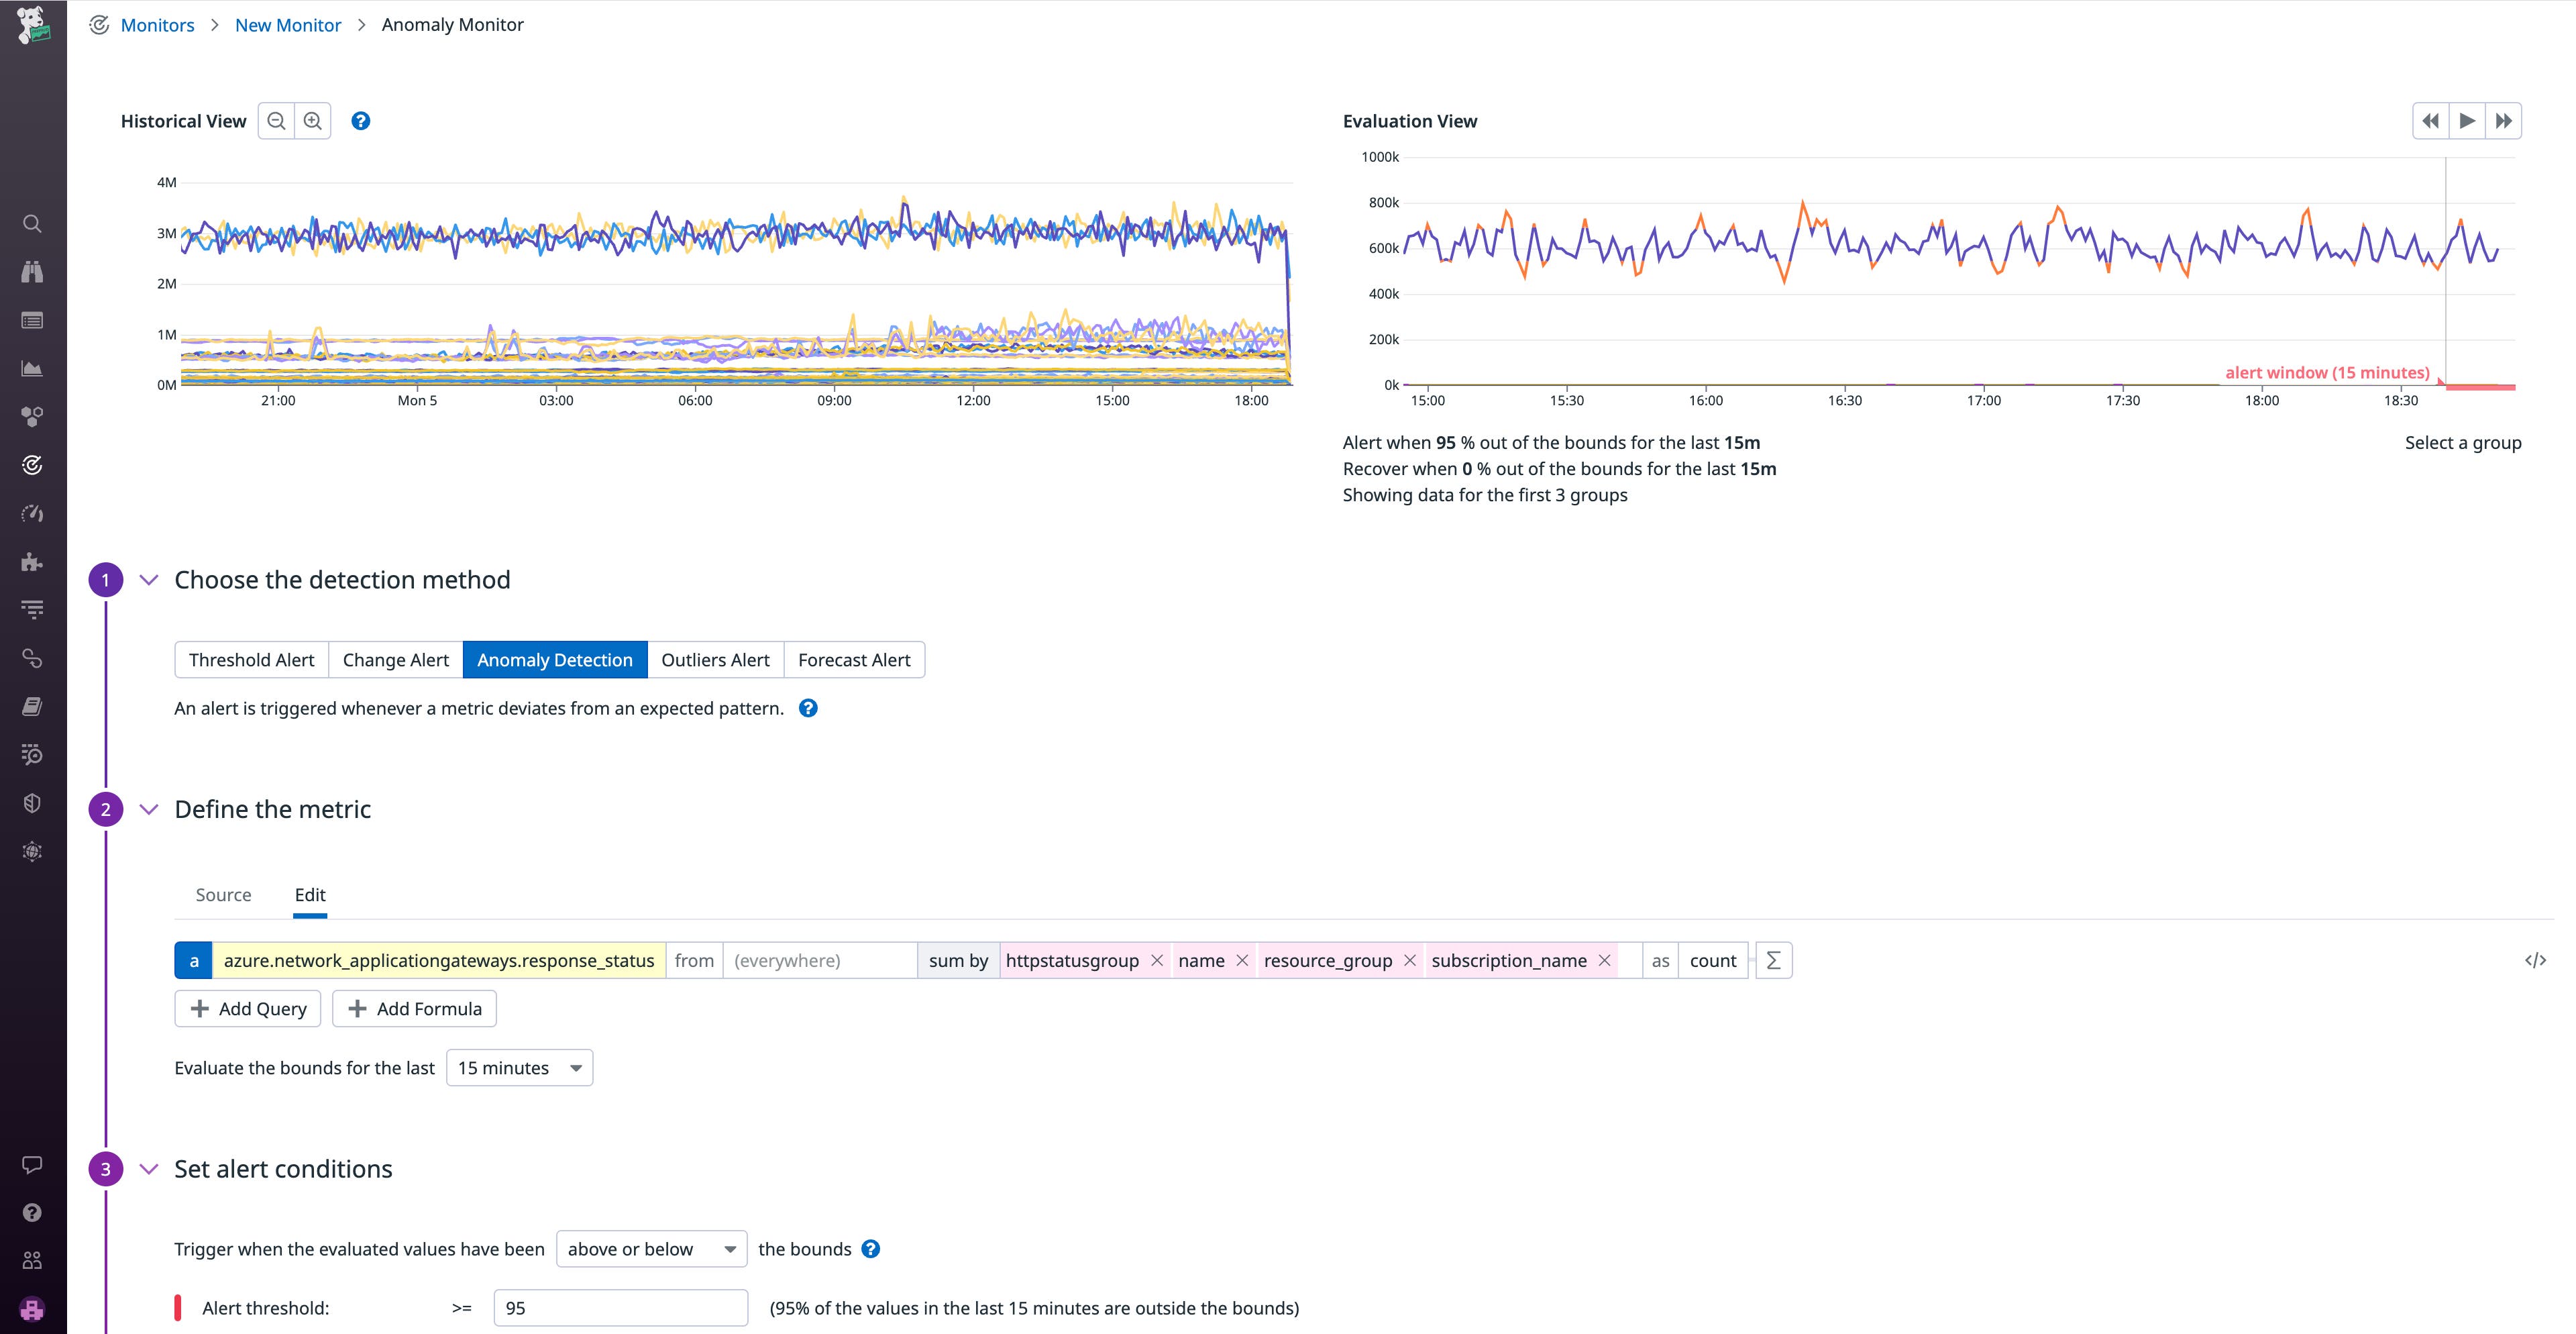Click the Add Query button
Image resolution: width=2576 pixels, height=1334 pixels.
247,1008
